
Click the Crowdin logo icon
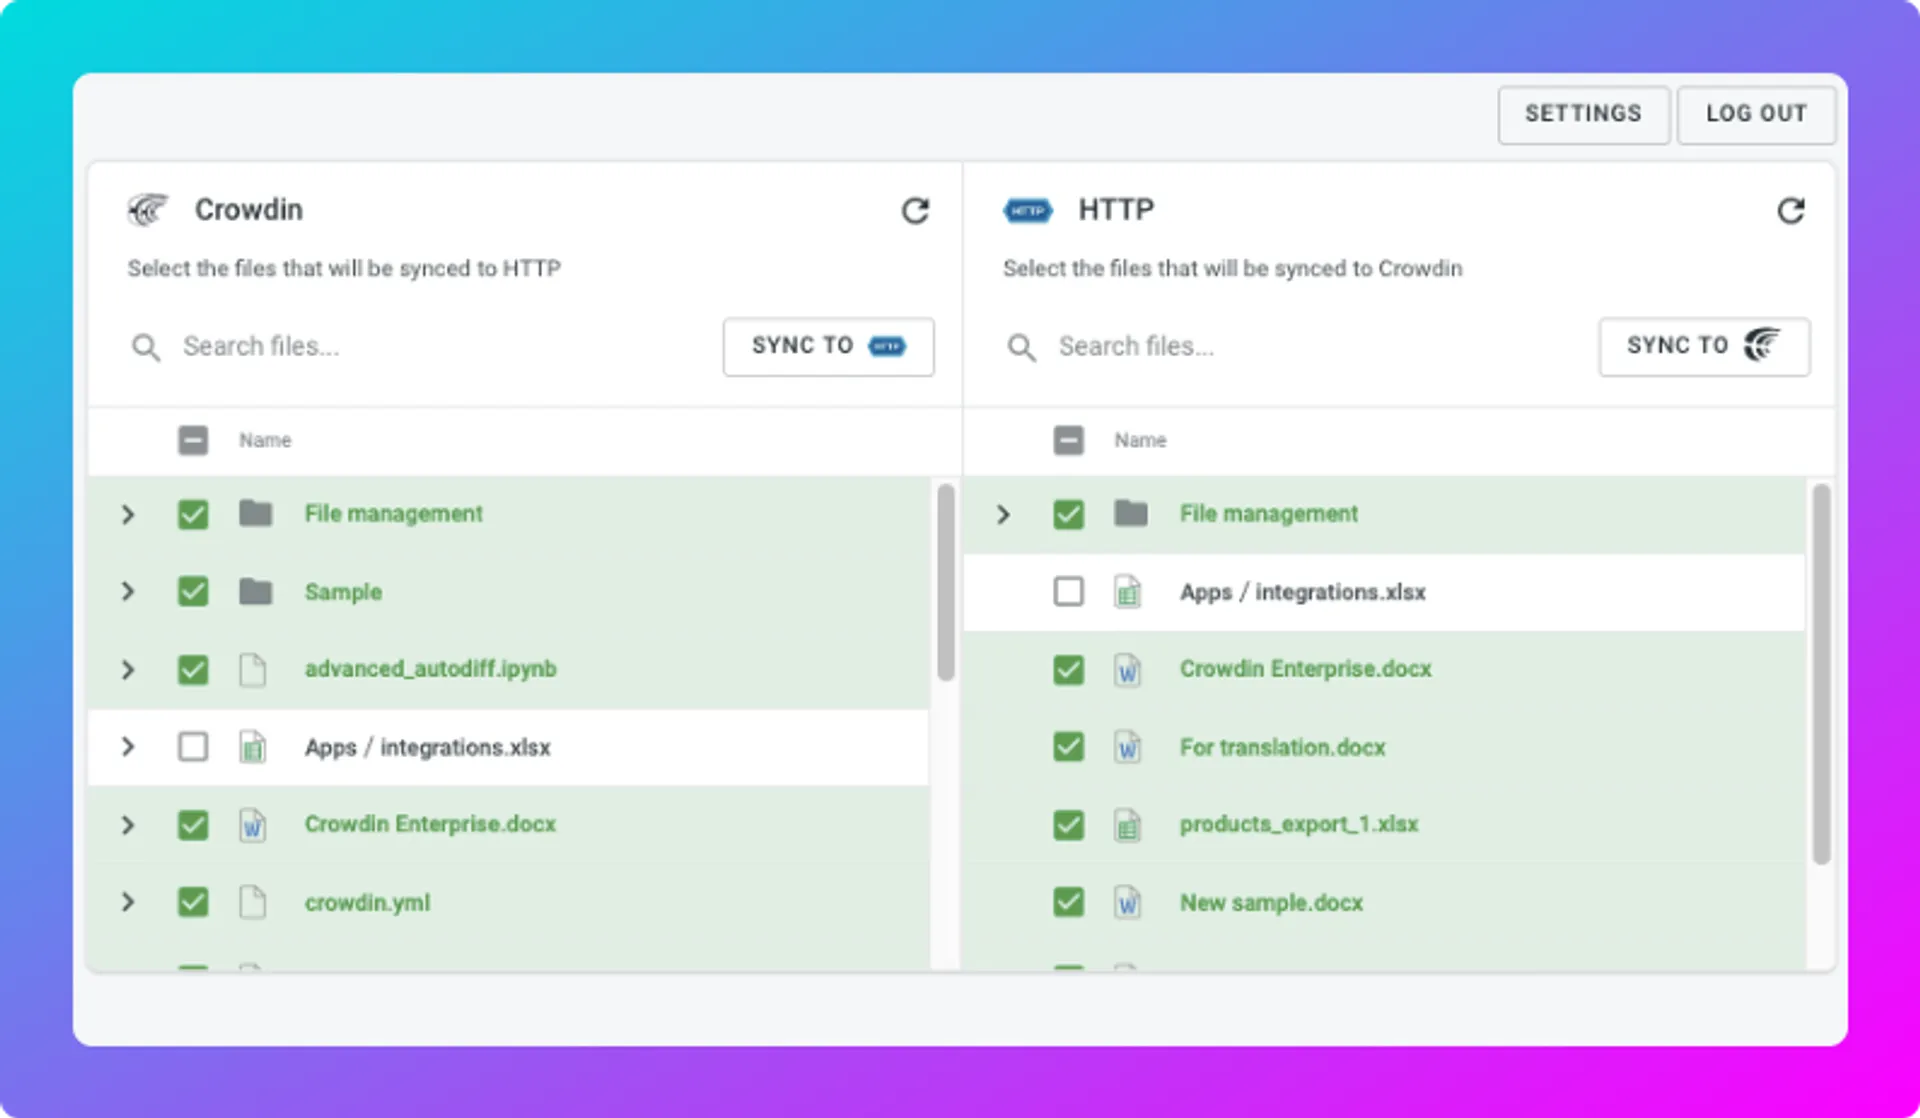[x=148, y=210]
